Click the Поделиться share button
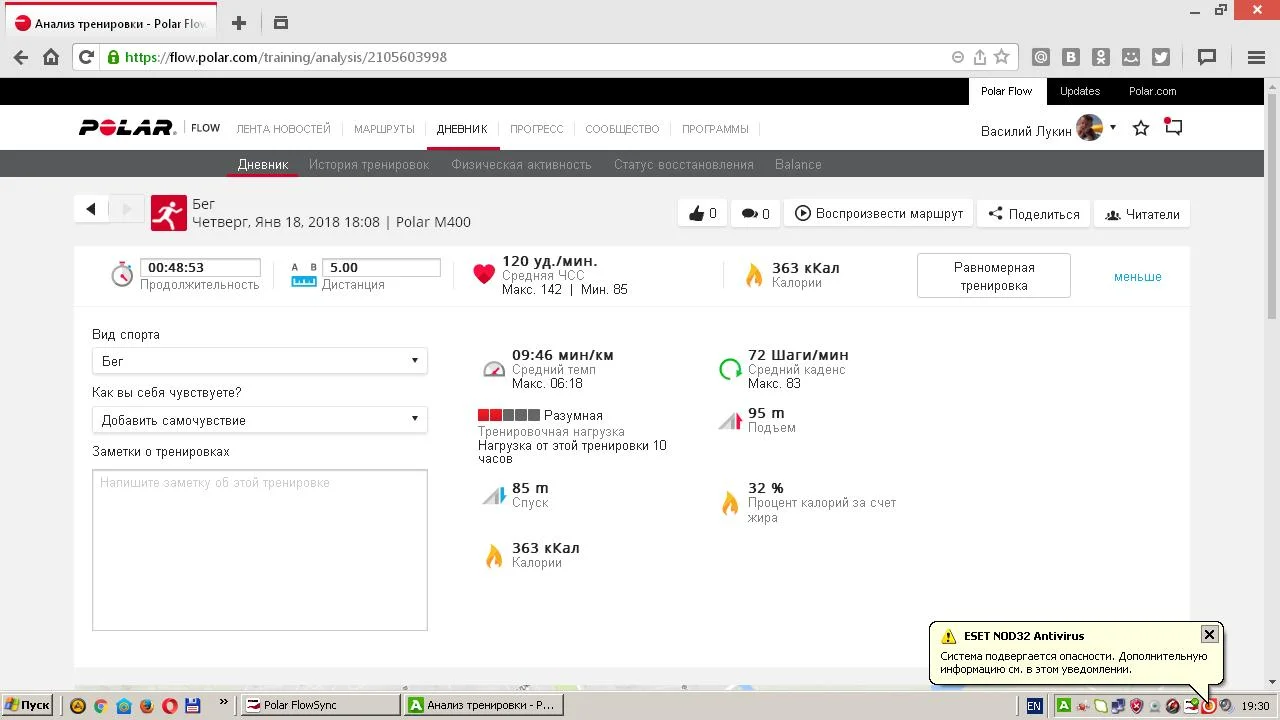Viewport: 1280px width, 720px height. pos(1033,214)
